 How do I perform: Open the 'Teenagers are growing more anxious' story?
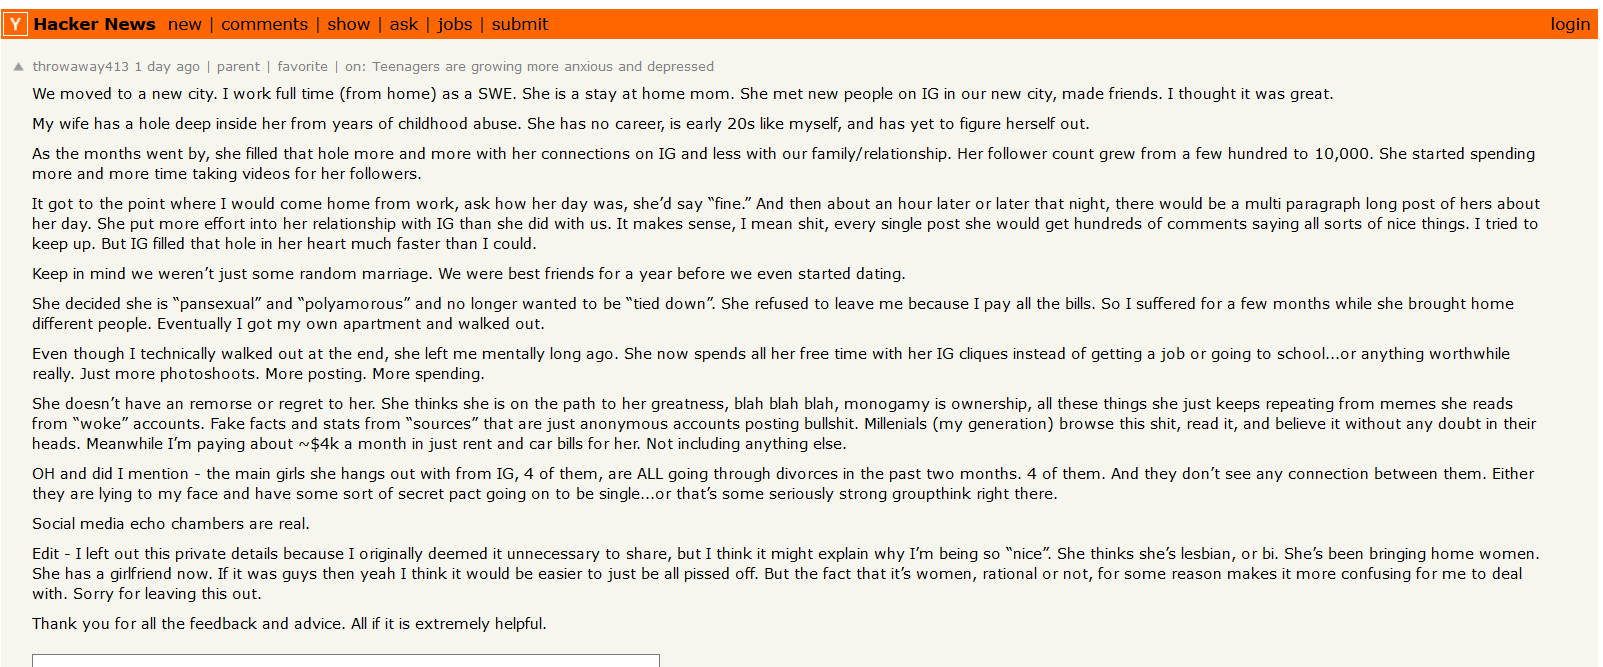pos(542,67)
